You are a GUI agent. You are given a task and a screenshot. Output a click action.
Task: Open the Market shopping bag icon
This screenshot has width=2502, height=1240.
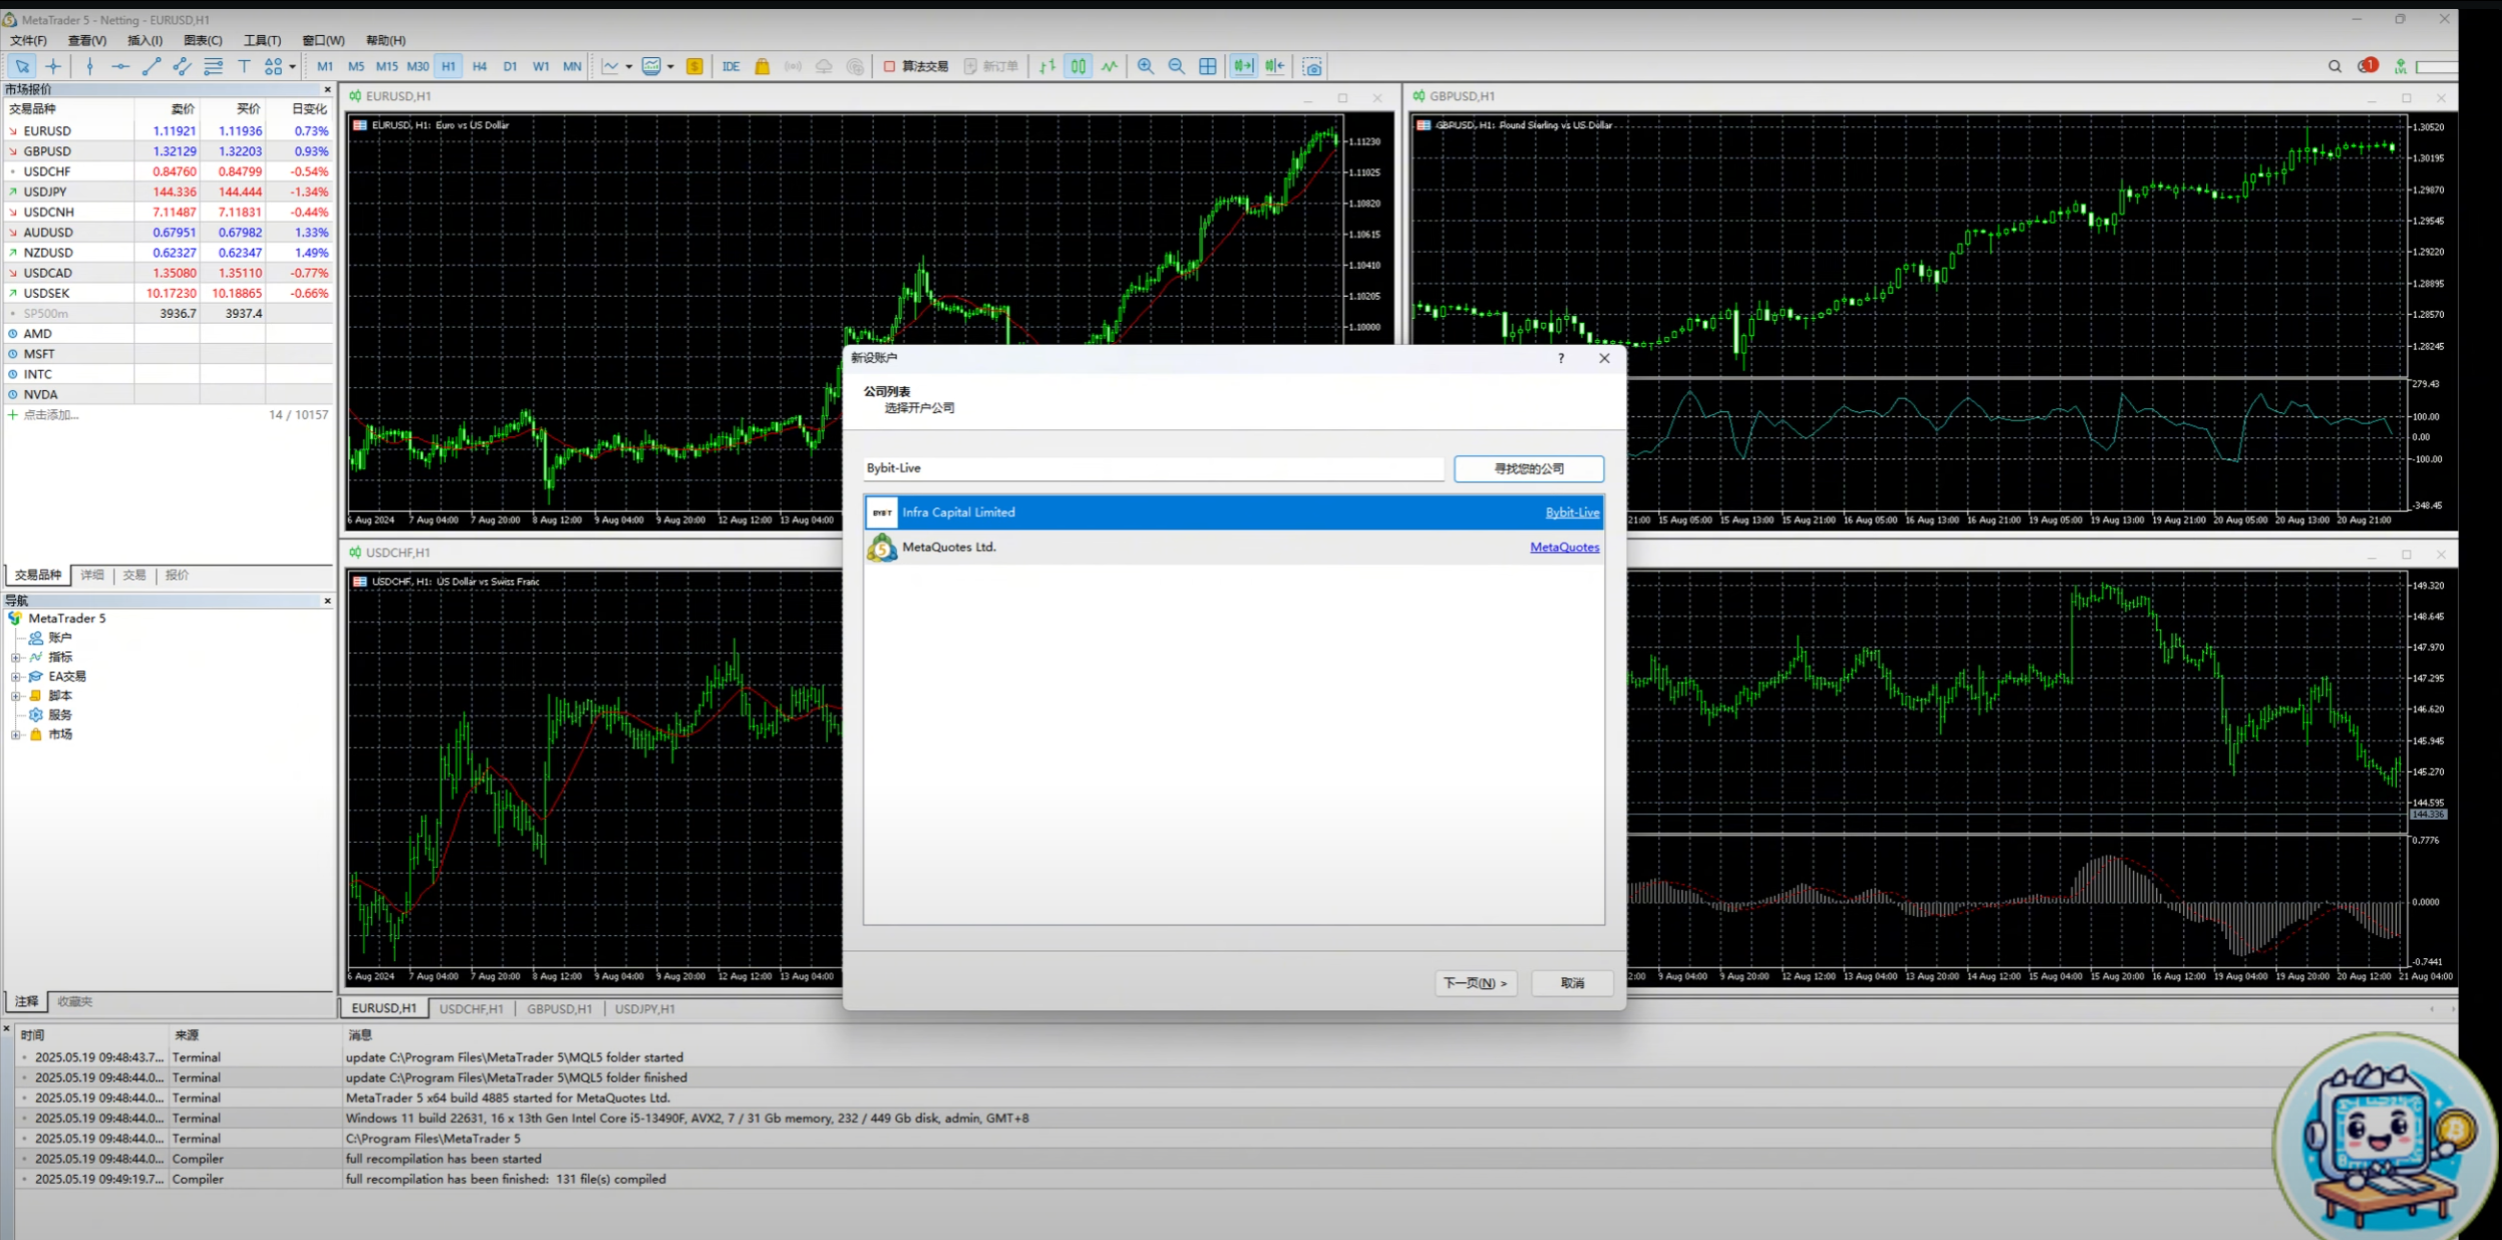coord(762,67)
